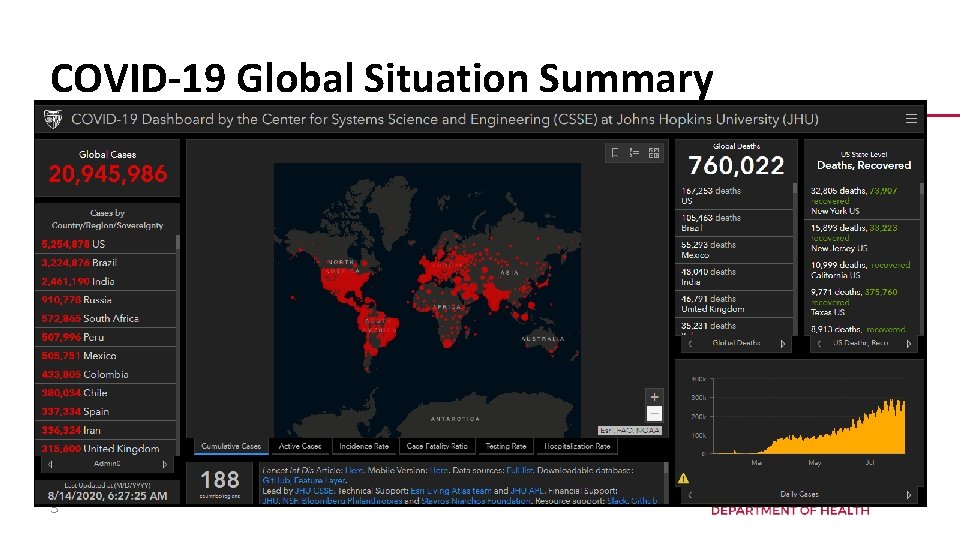
Task: Zoom in the map with plus button
Action: click(654, 397)
